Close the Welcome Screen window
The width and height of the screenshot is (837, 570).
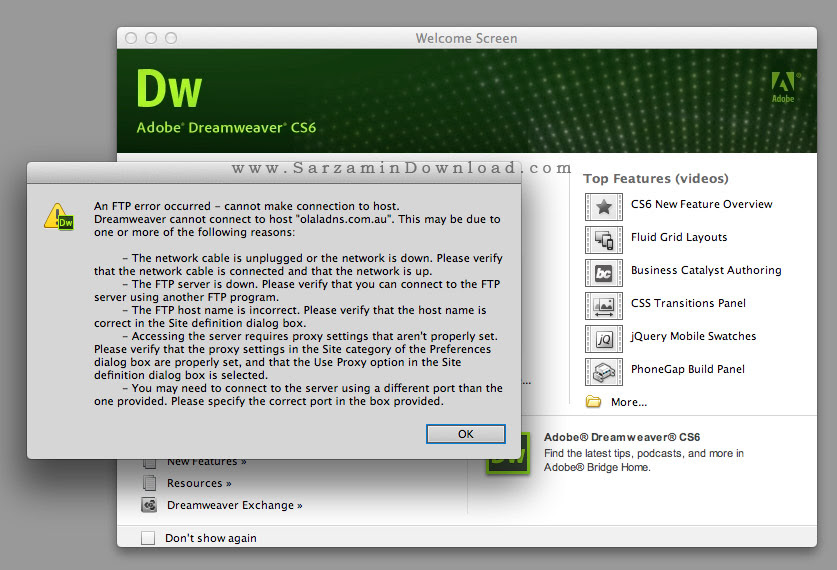tap(131, 38)
